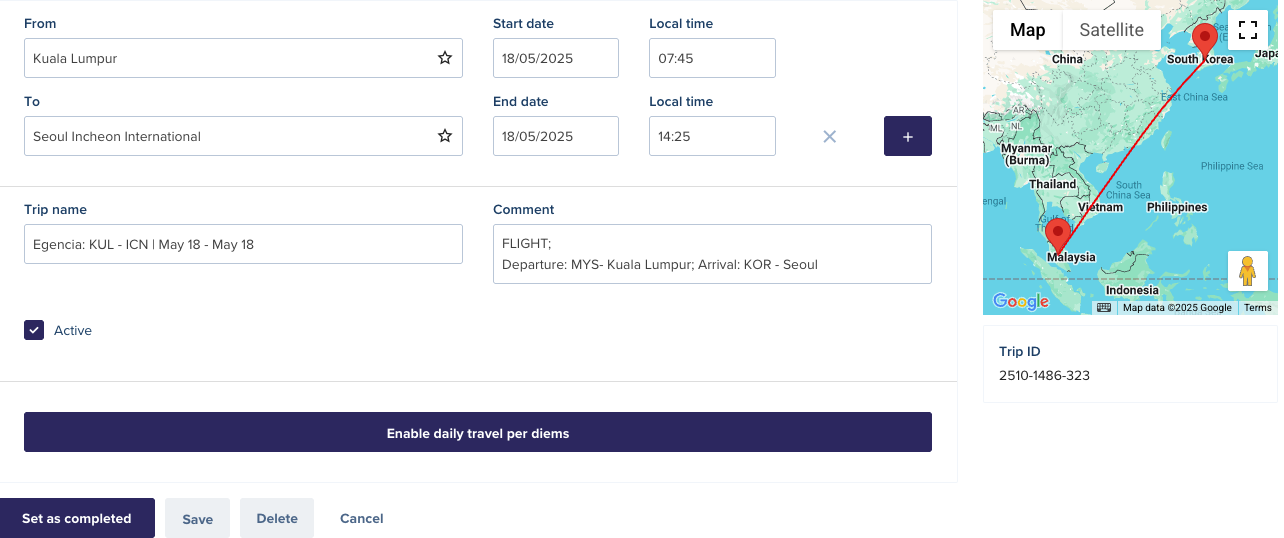The image size is (1284, 538).
Task: Add another destination with the plus button
Action: [908, 136]
